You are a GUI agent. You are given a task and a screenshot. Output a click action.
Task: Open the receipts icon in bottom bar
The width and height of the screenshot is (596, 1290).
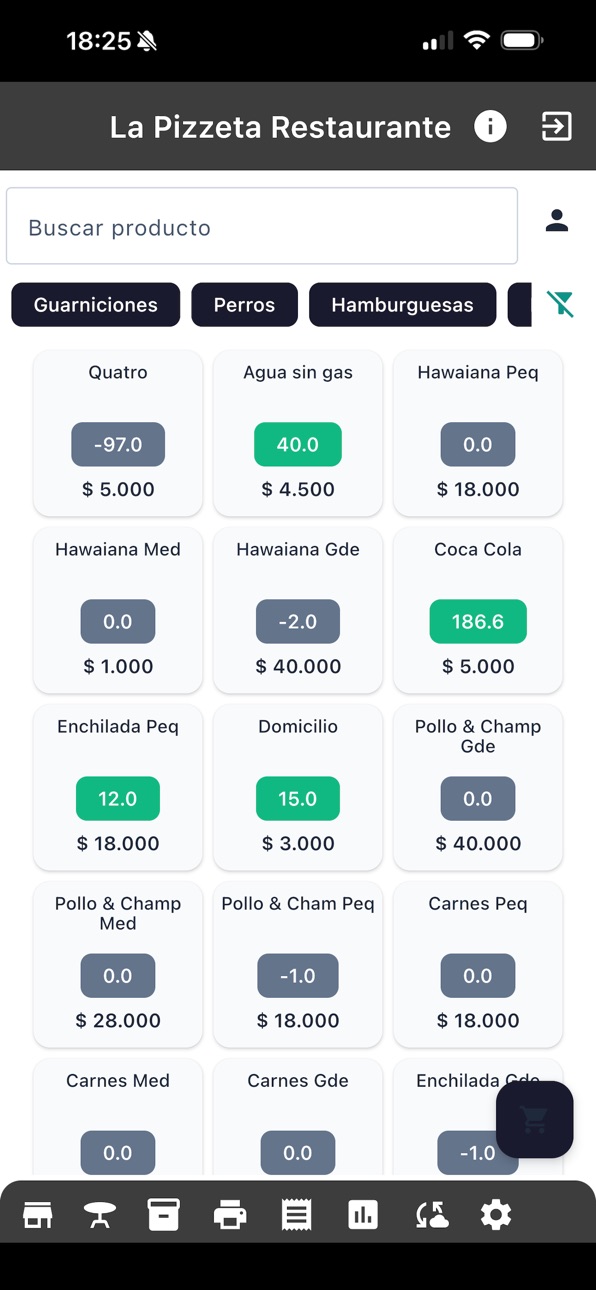coord(296,1215)
